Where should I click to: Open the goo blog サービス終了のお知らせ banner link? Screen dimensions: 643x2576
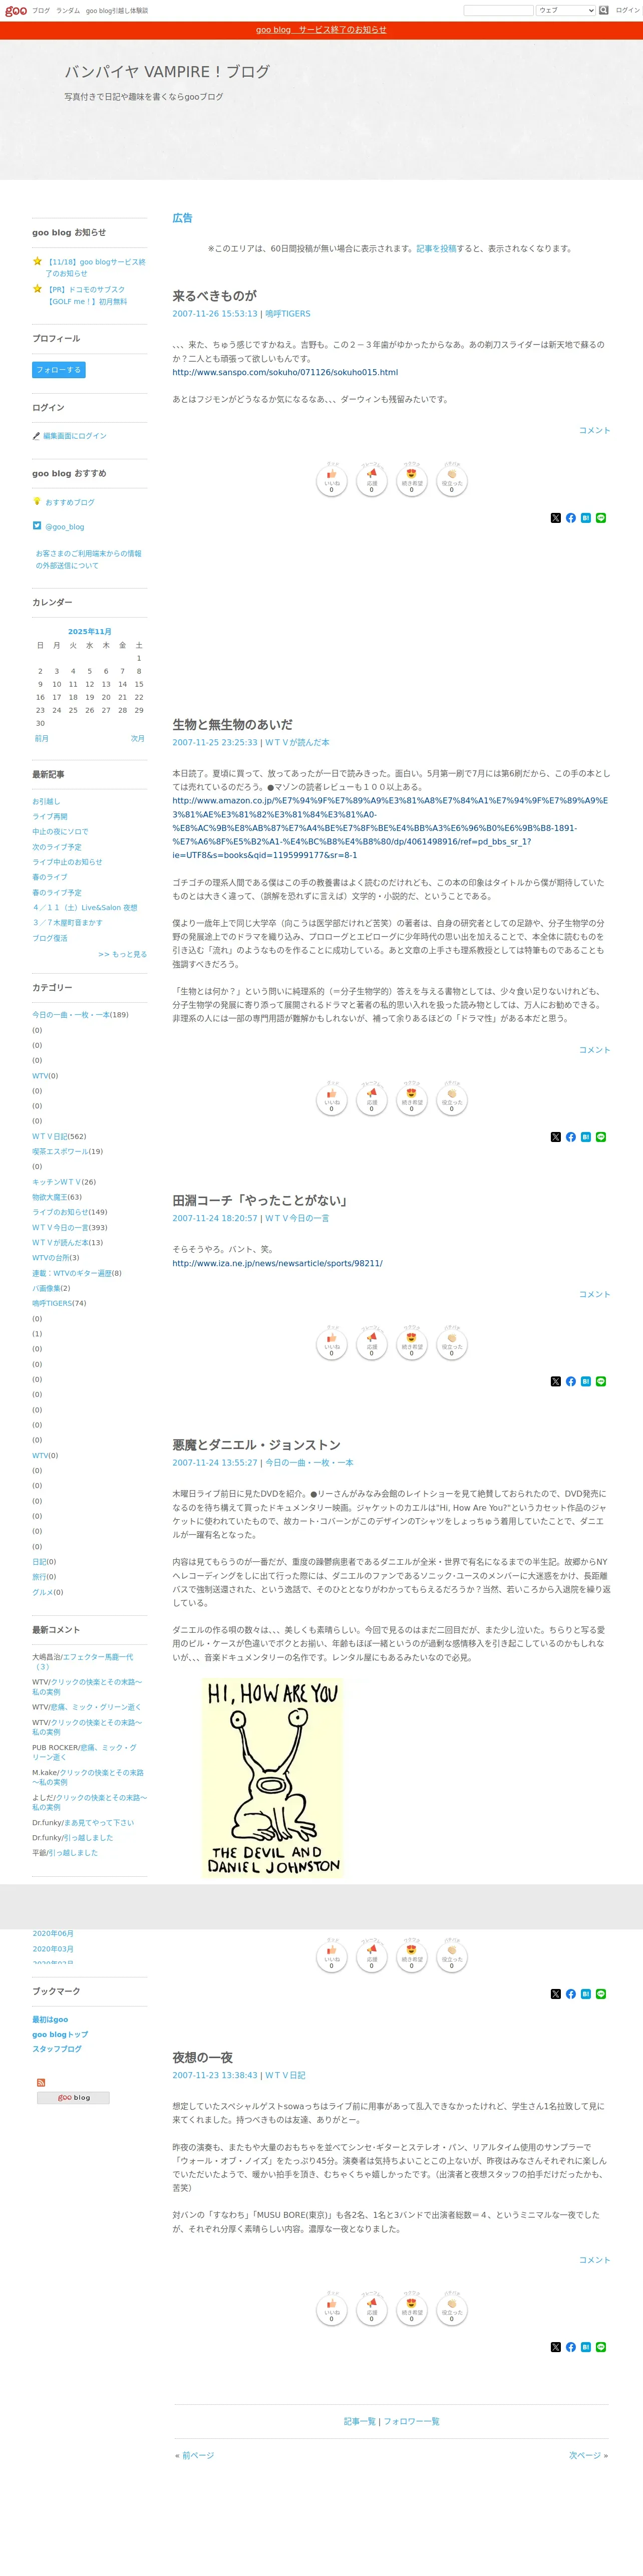(x=321, y=30)
